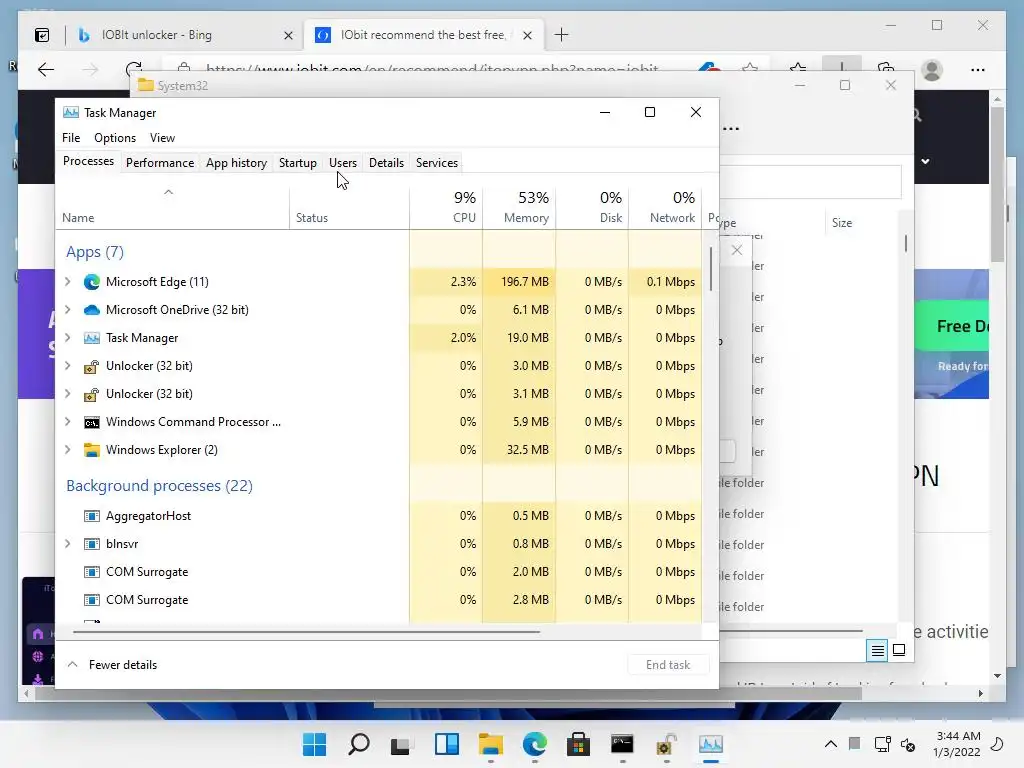The width and height of the screenshot is (1024, 768).
Task: Click the End task button
Action: (x=668, y=665)
